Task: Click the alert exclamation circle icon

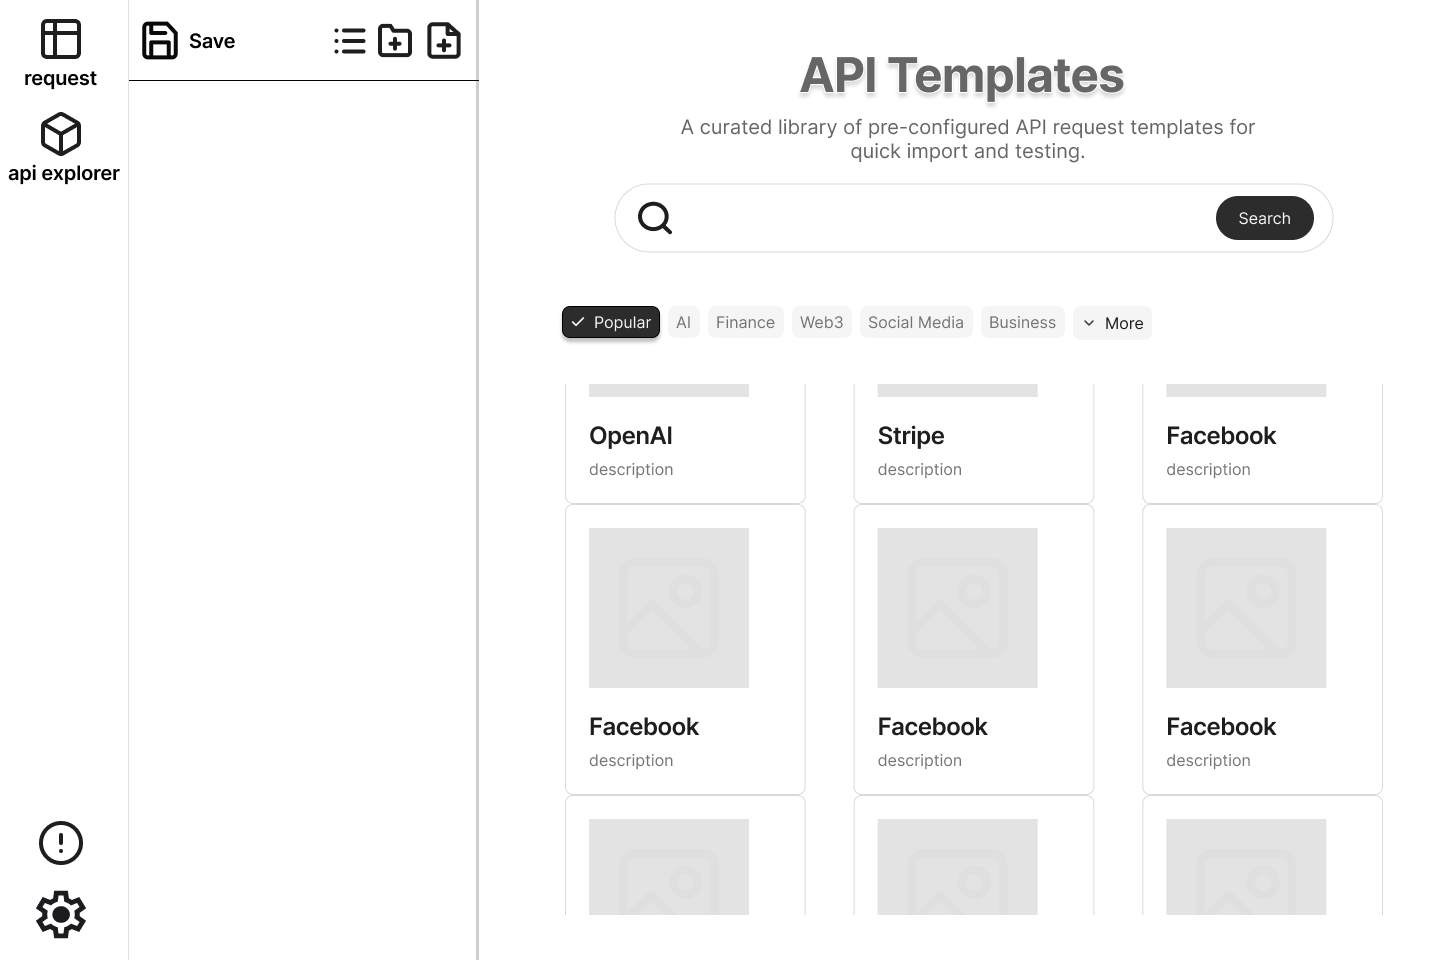Action: (x=61, y=843)
